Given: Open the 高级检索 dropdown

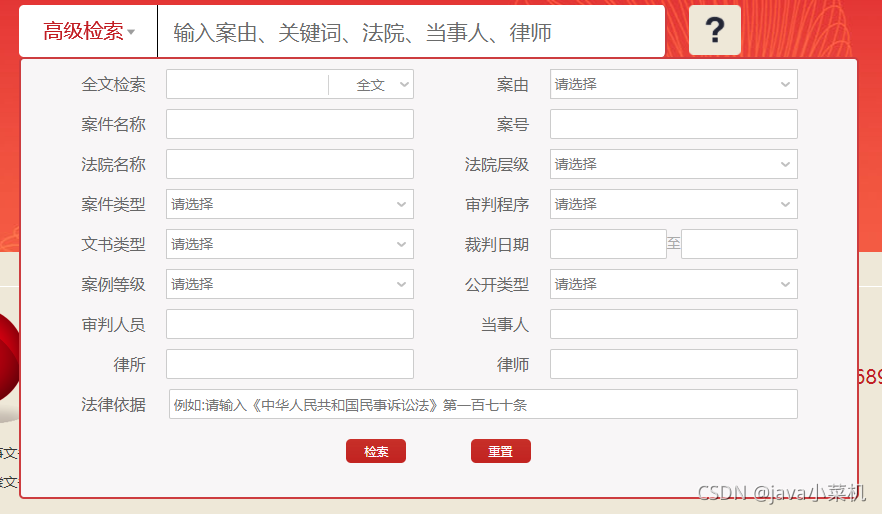Looking at the screenshot, I should [x=88, y=31].
